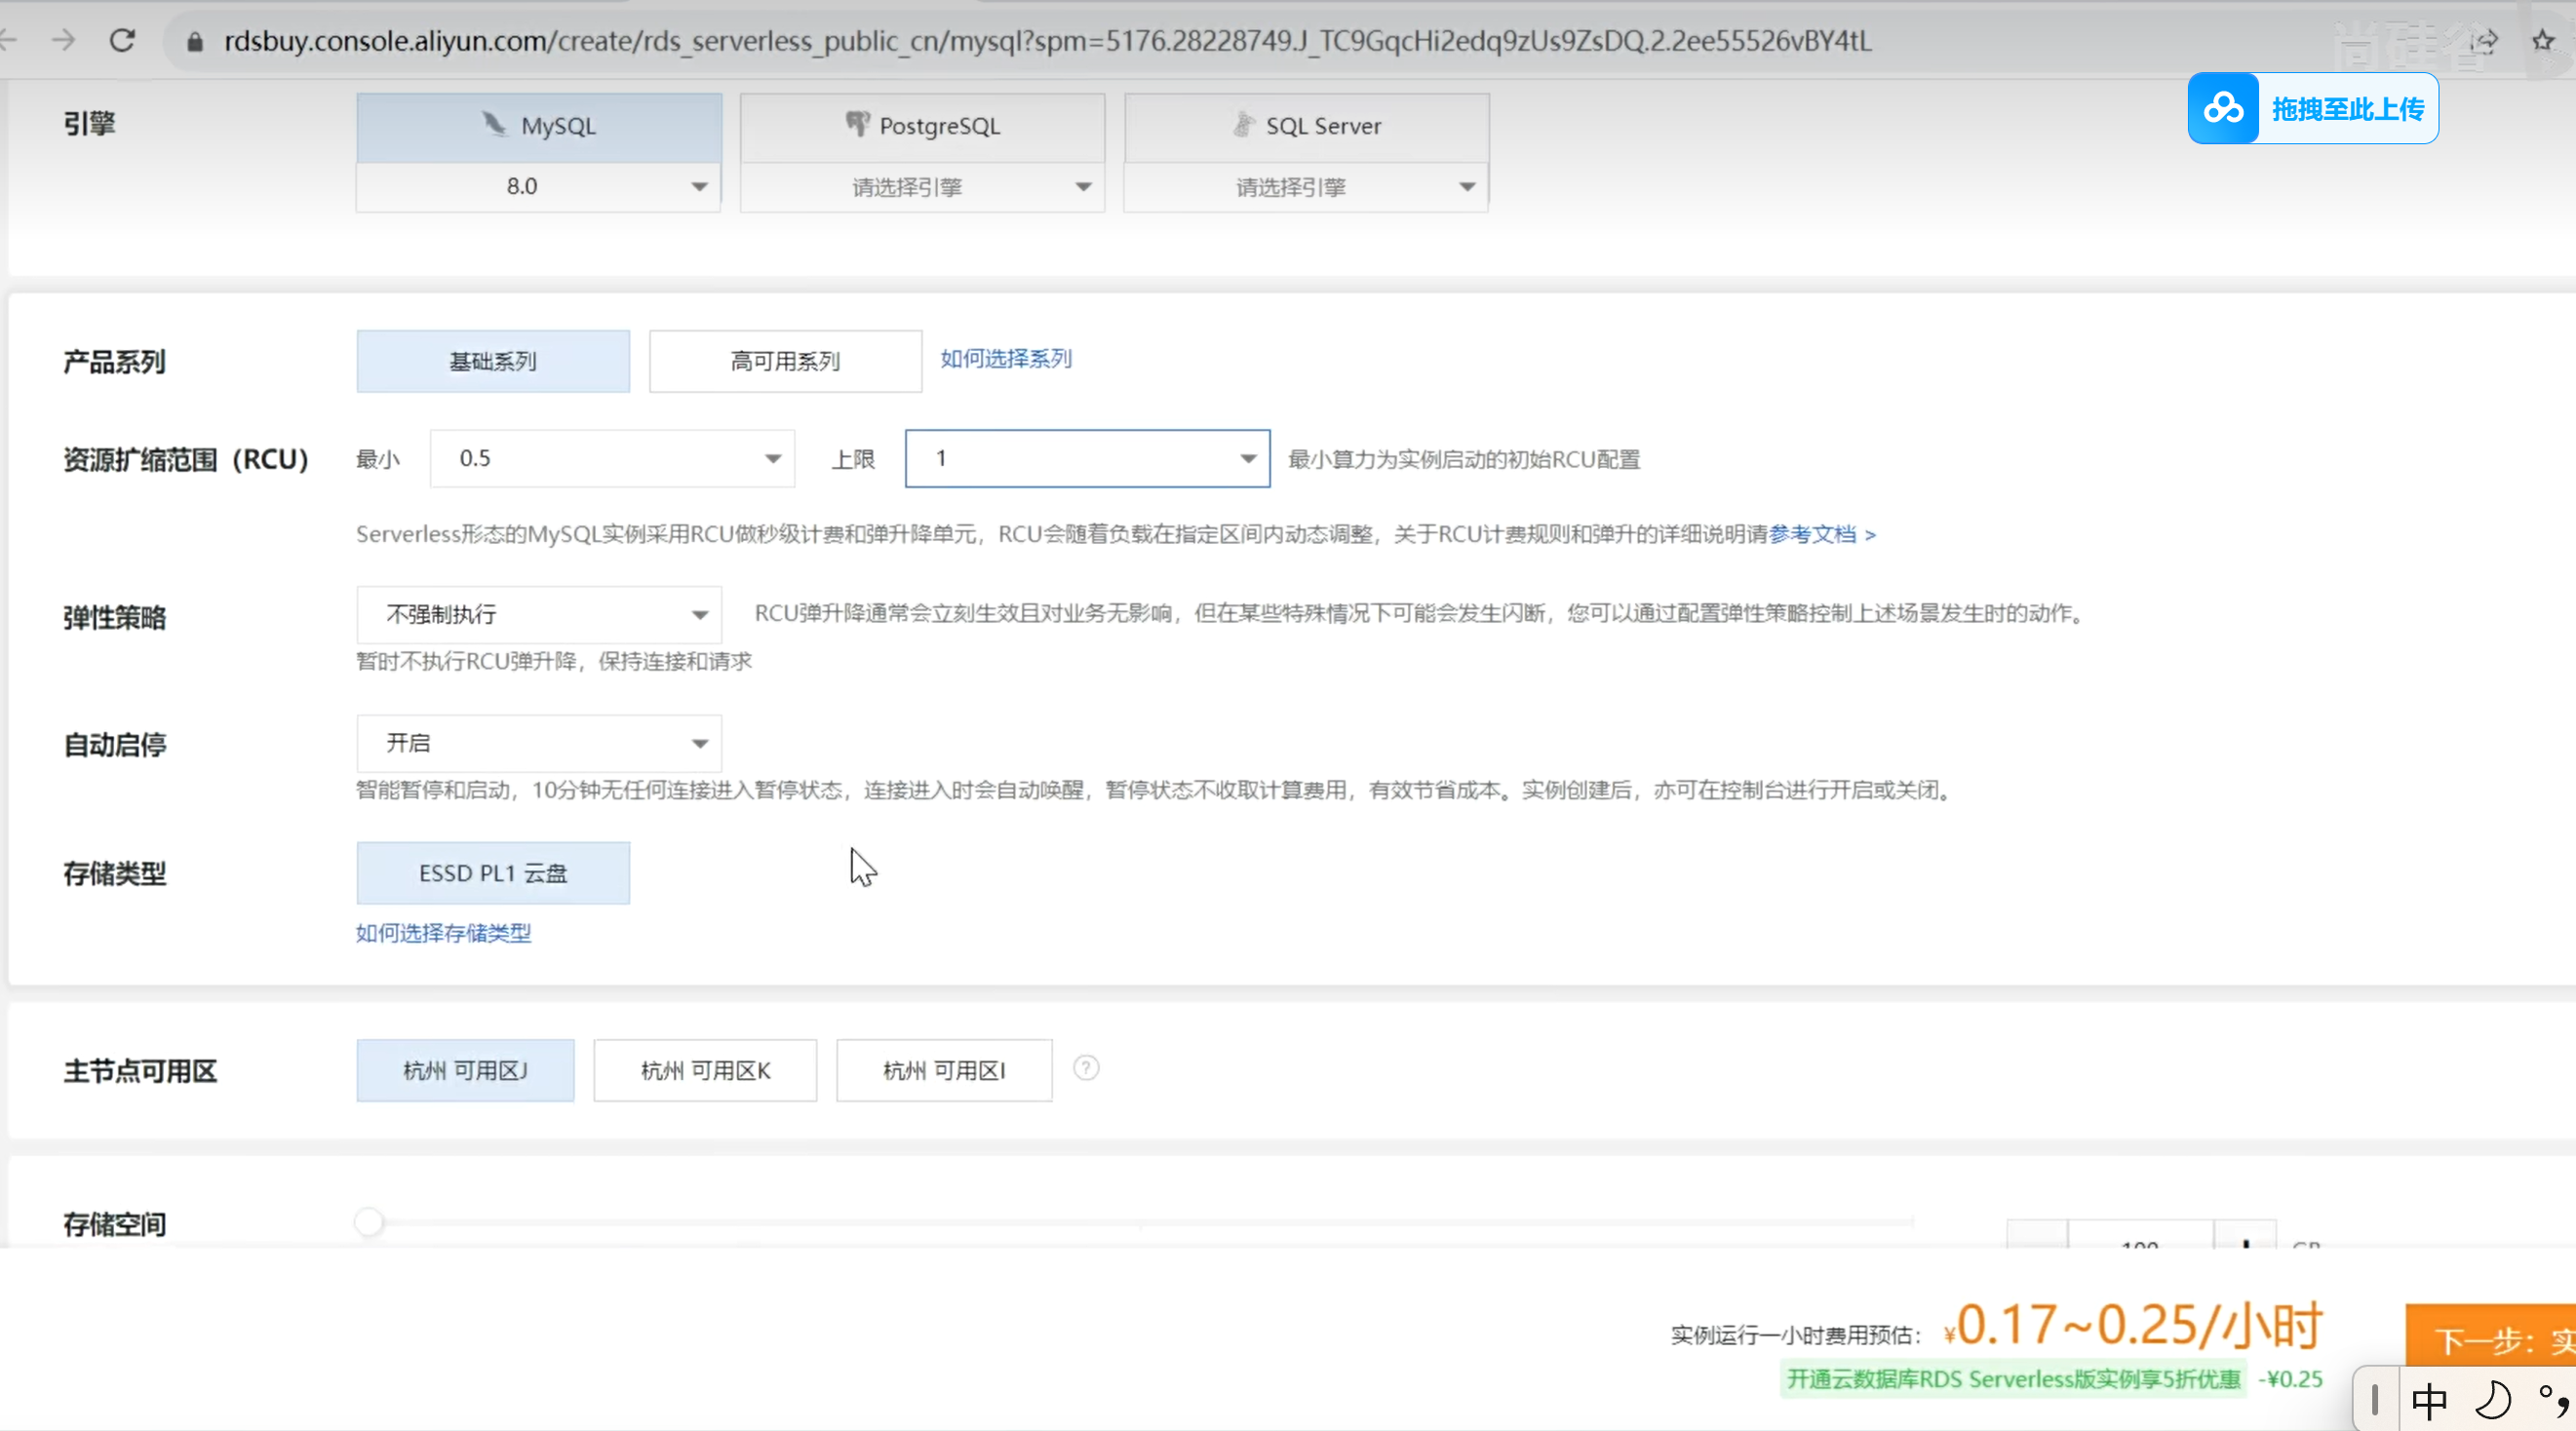Select the PostgreSQL engine tab
2576x1431 pixels.
pos(922,127)
